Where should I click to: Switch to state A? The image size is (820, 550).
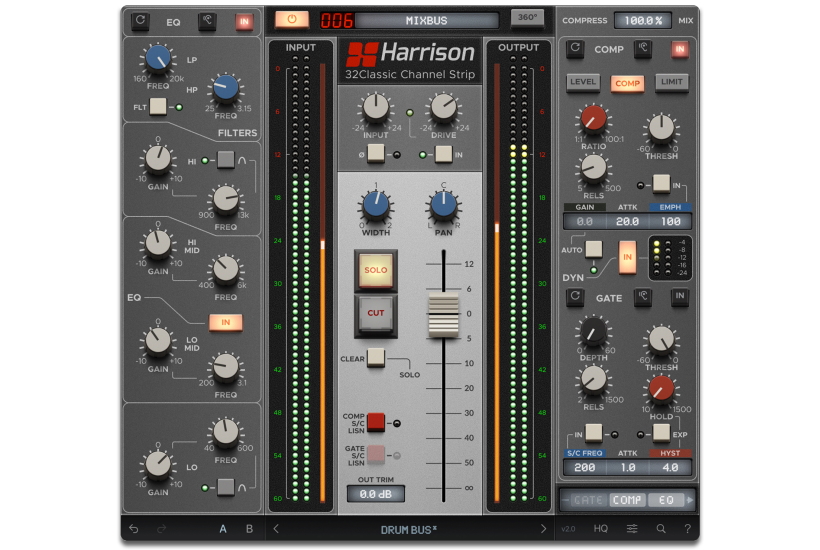click(223, 529)
